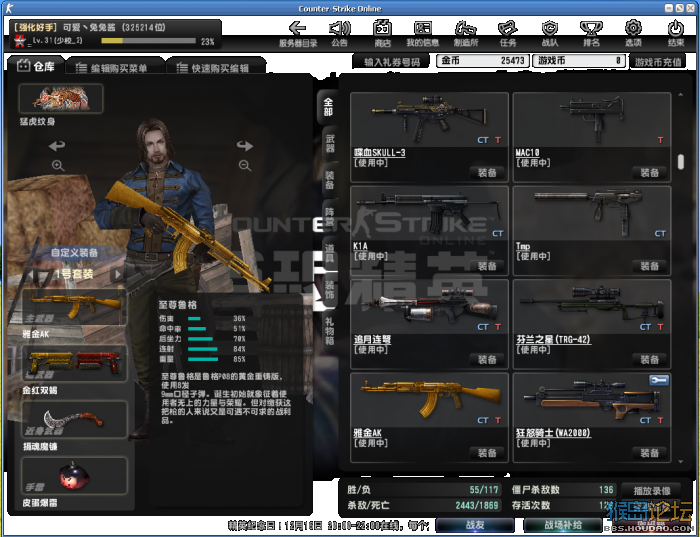
Task: Switch to the 快速购买编辑 tab
Action: (x=216, y=68)
